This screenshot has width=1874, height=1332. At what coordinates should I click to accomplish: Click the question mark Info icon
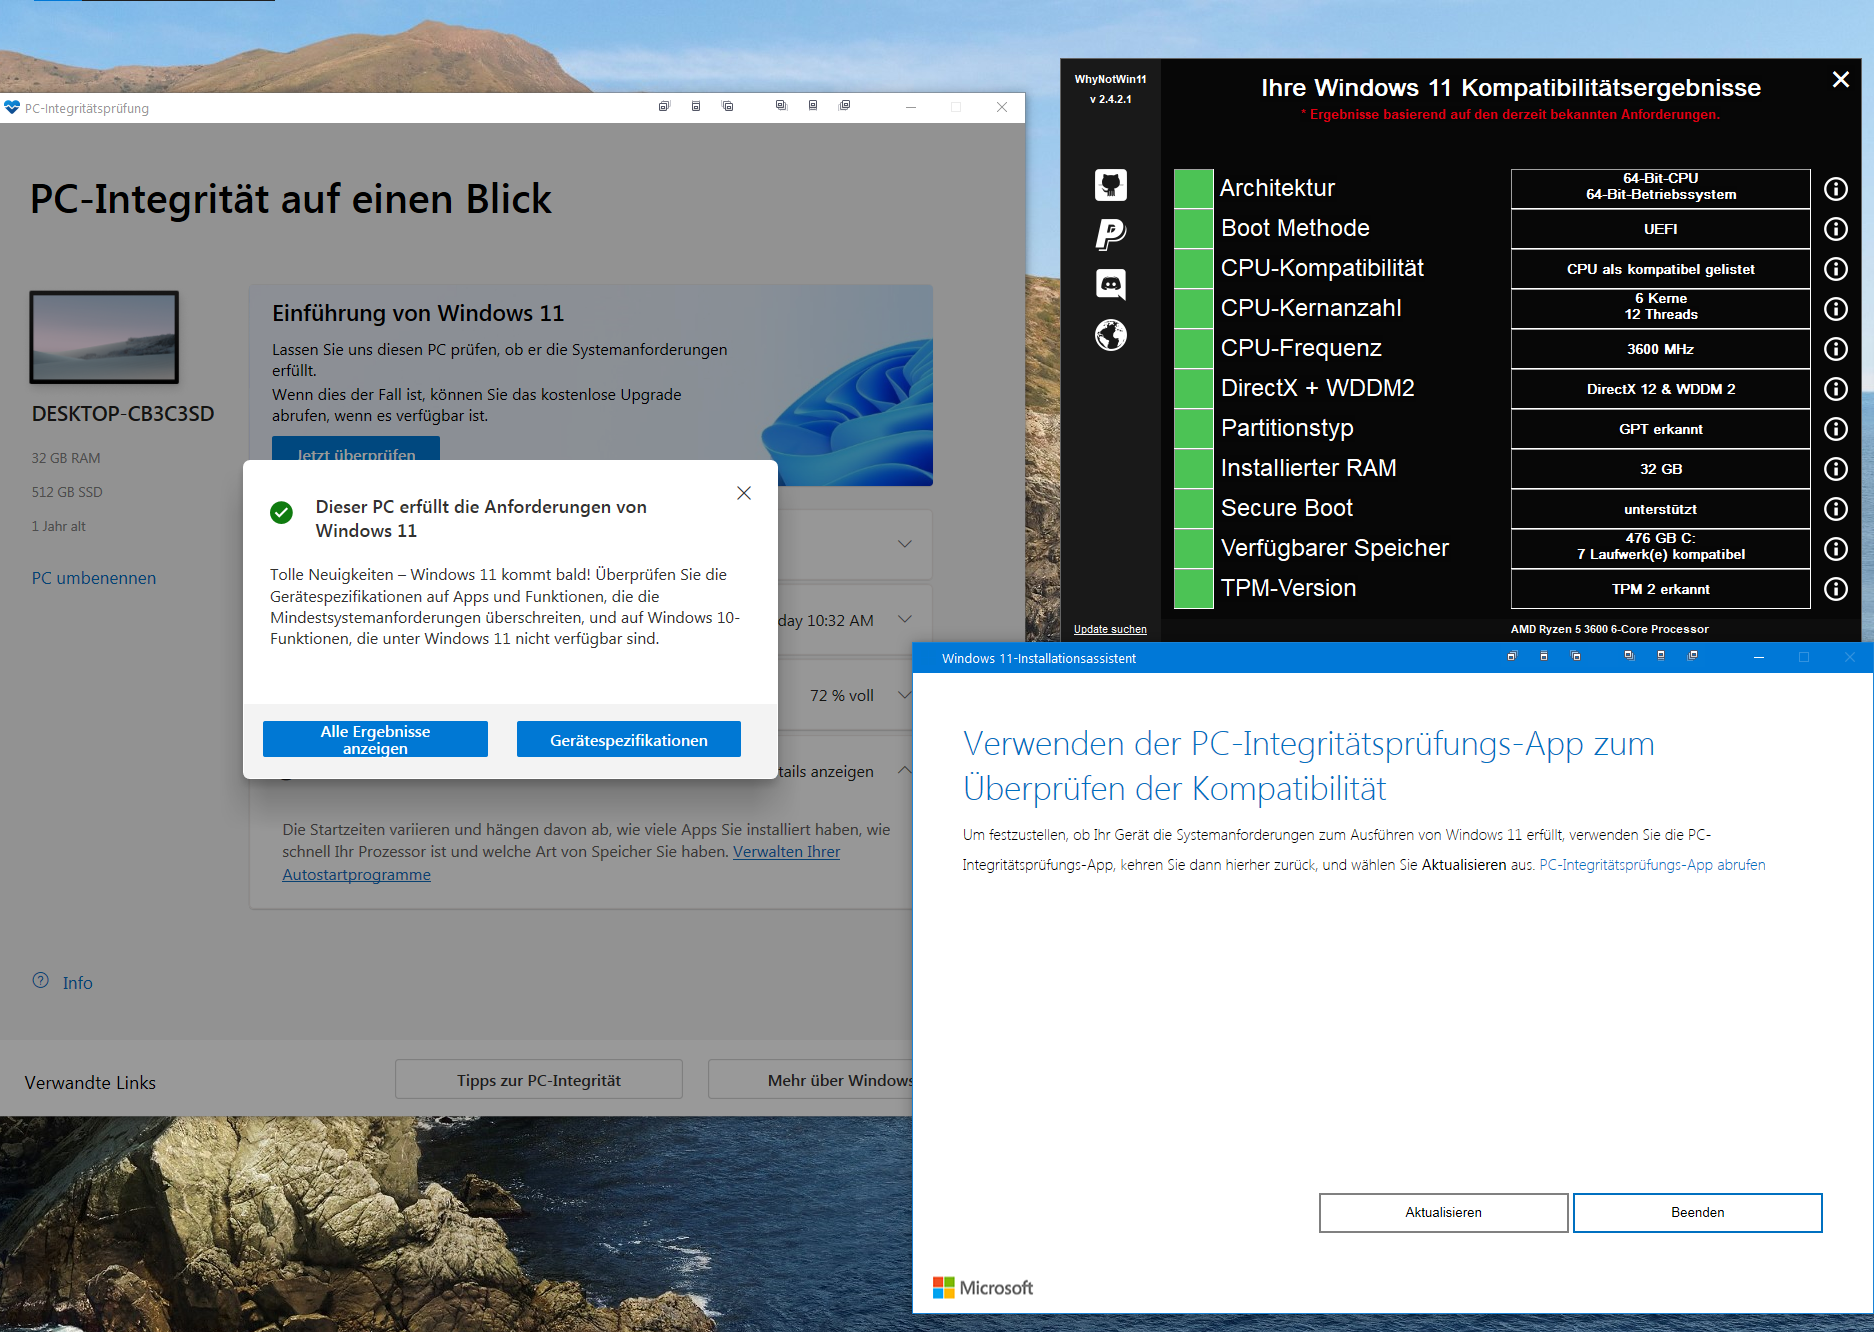click(x=41, y=981)
